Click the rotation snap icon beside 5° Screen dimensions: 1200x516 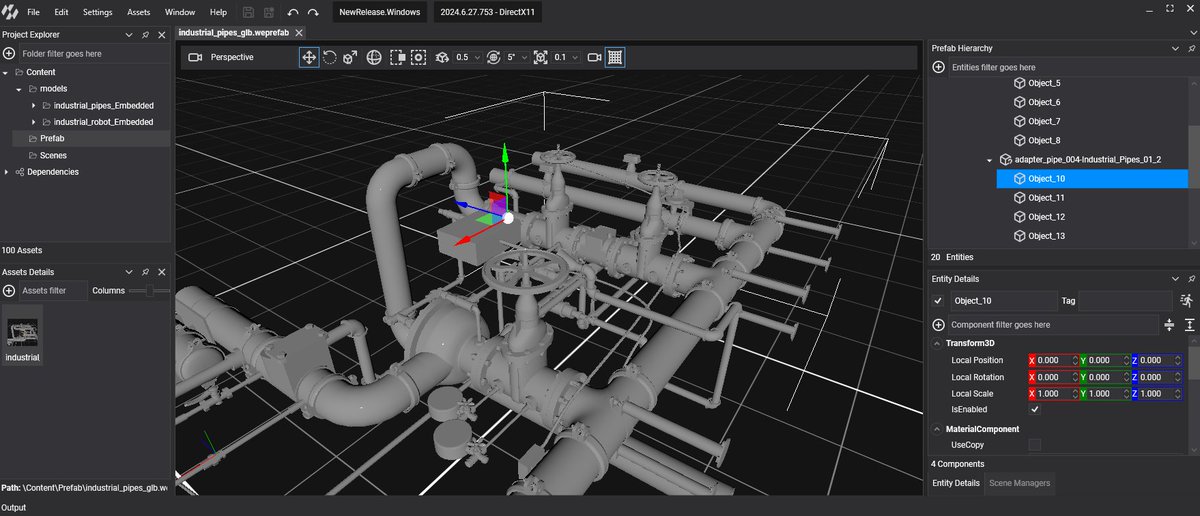[492, 57]
